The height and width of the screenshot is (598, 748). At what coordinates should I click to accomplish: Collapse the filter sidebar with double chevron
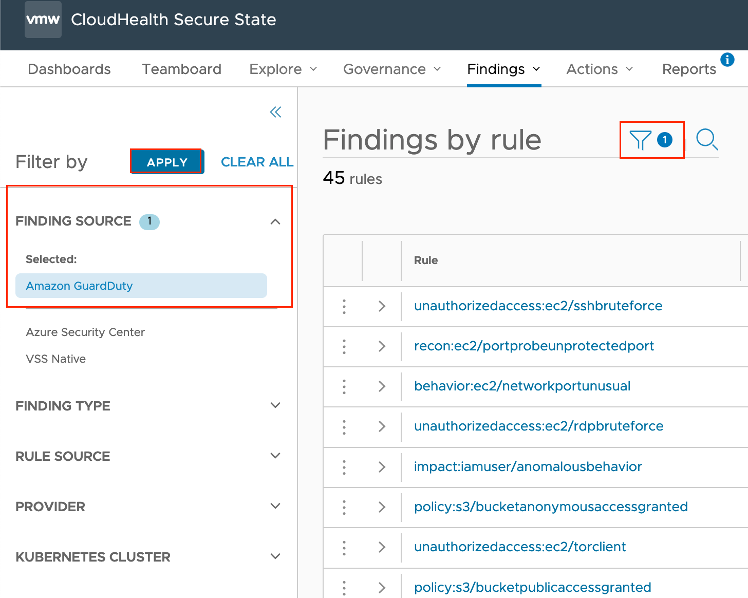[276, 112]
